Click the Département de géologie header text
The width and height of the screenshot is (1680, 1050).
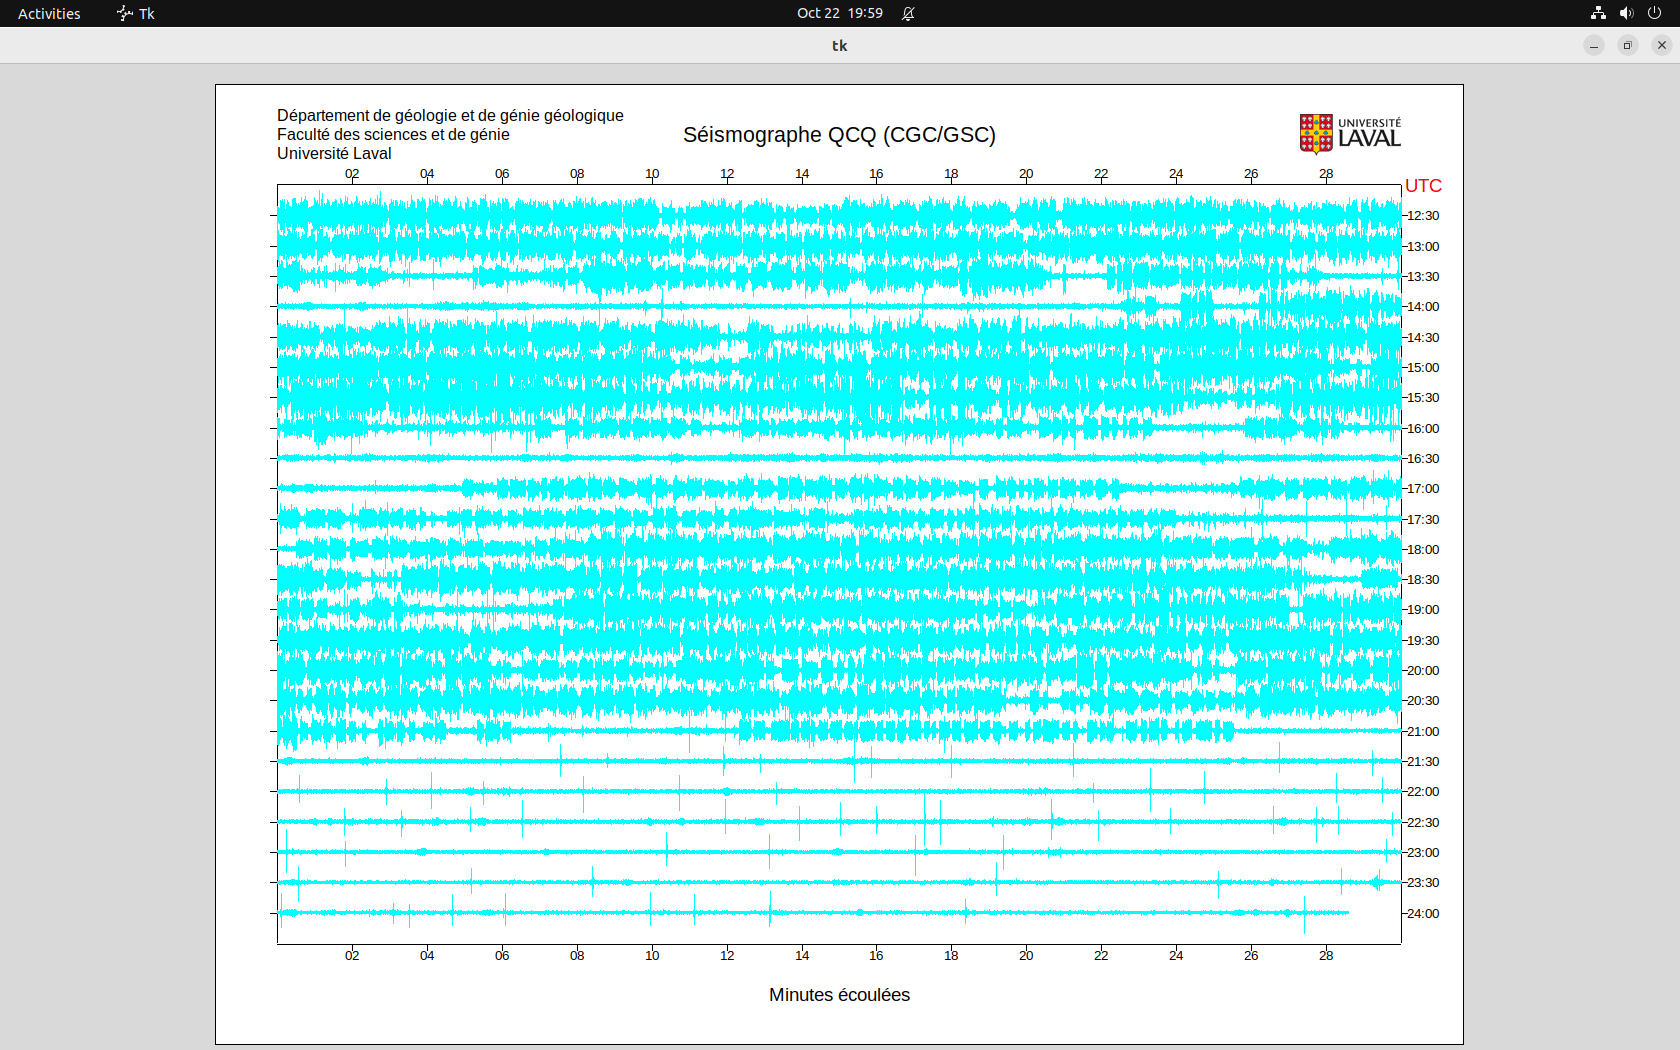tap(450, 116)
